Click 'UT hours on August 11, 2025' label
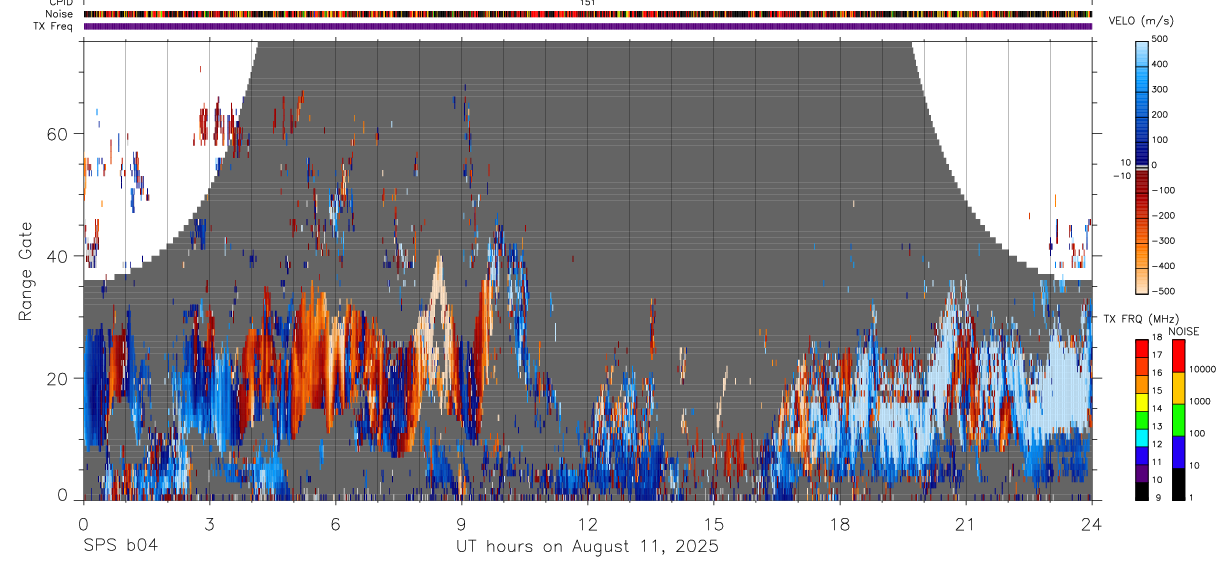The width and height of the screenshot is (1228, 567). (587, 546)
